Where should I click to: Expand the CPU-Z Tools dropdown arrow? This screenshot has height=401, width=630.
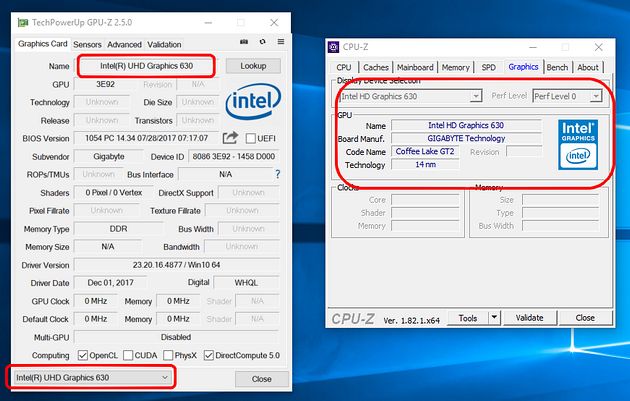point(494,318)
